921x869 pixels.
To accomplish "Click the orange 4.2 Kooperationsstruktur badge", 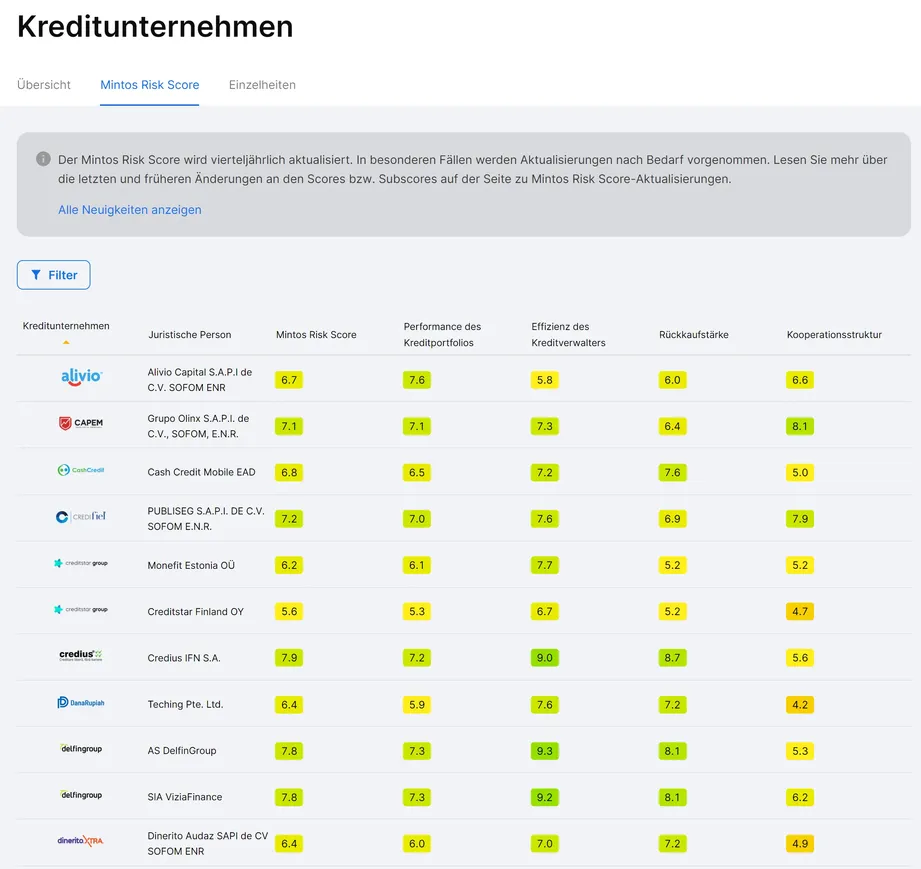I will pyautogui.click(x=800, y=705).
